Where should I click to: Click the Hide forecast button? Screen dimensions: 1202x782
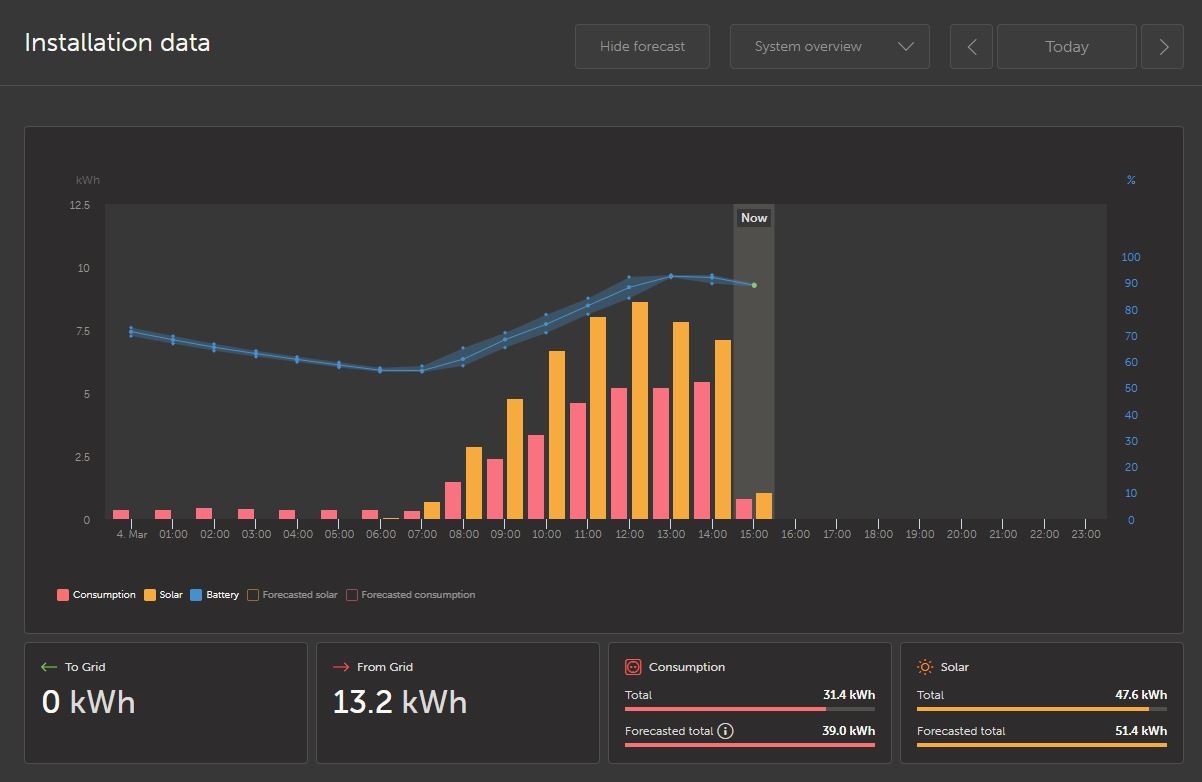click(x=642, y=47)
